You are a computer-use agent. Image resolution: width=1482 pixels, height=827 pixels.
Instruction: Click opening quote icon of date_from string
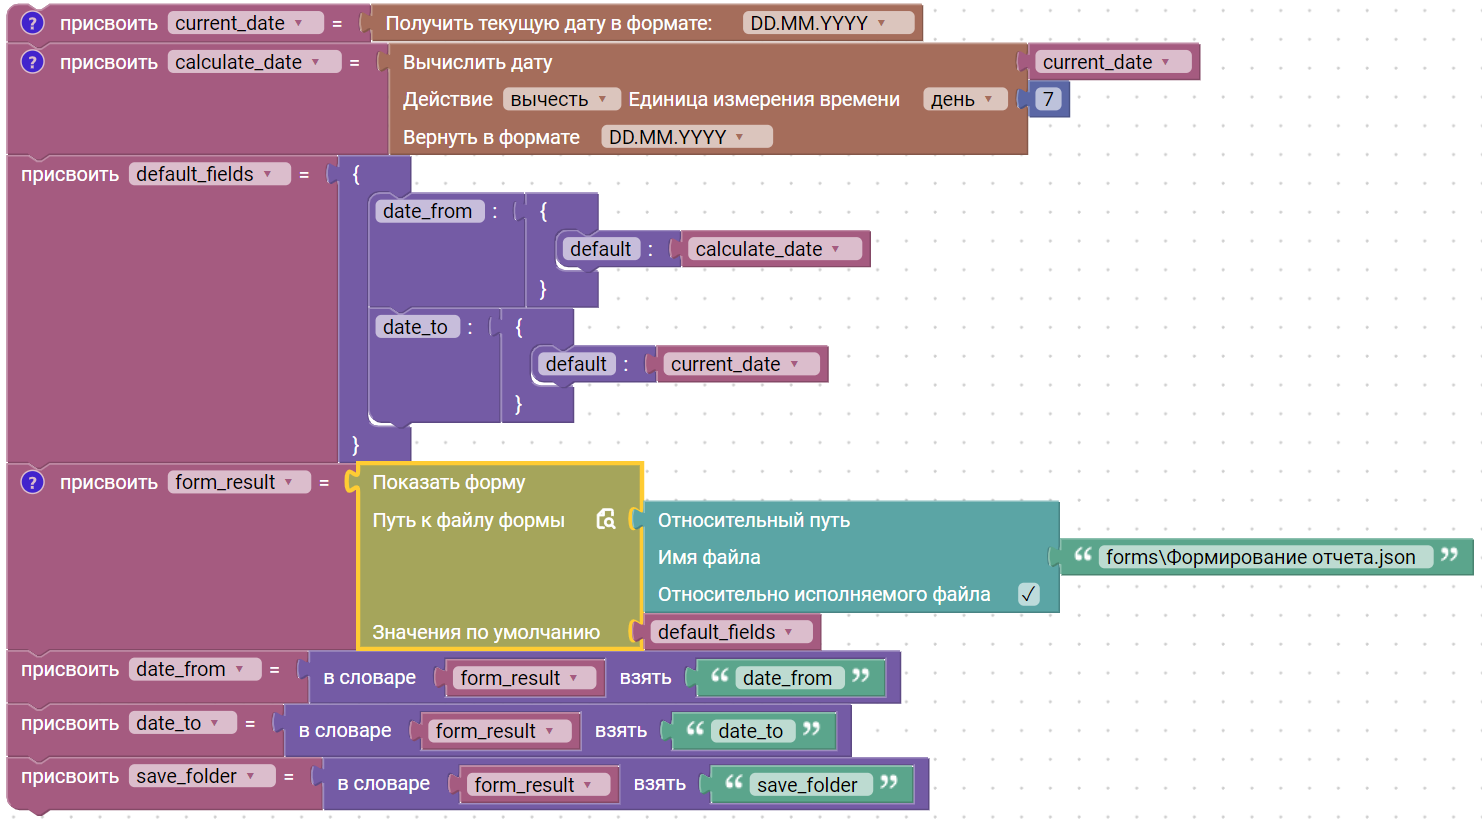719,676
